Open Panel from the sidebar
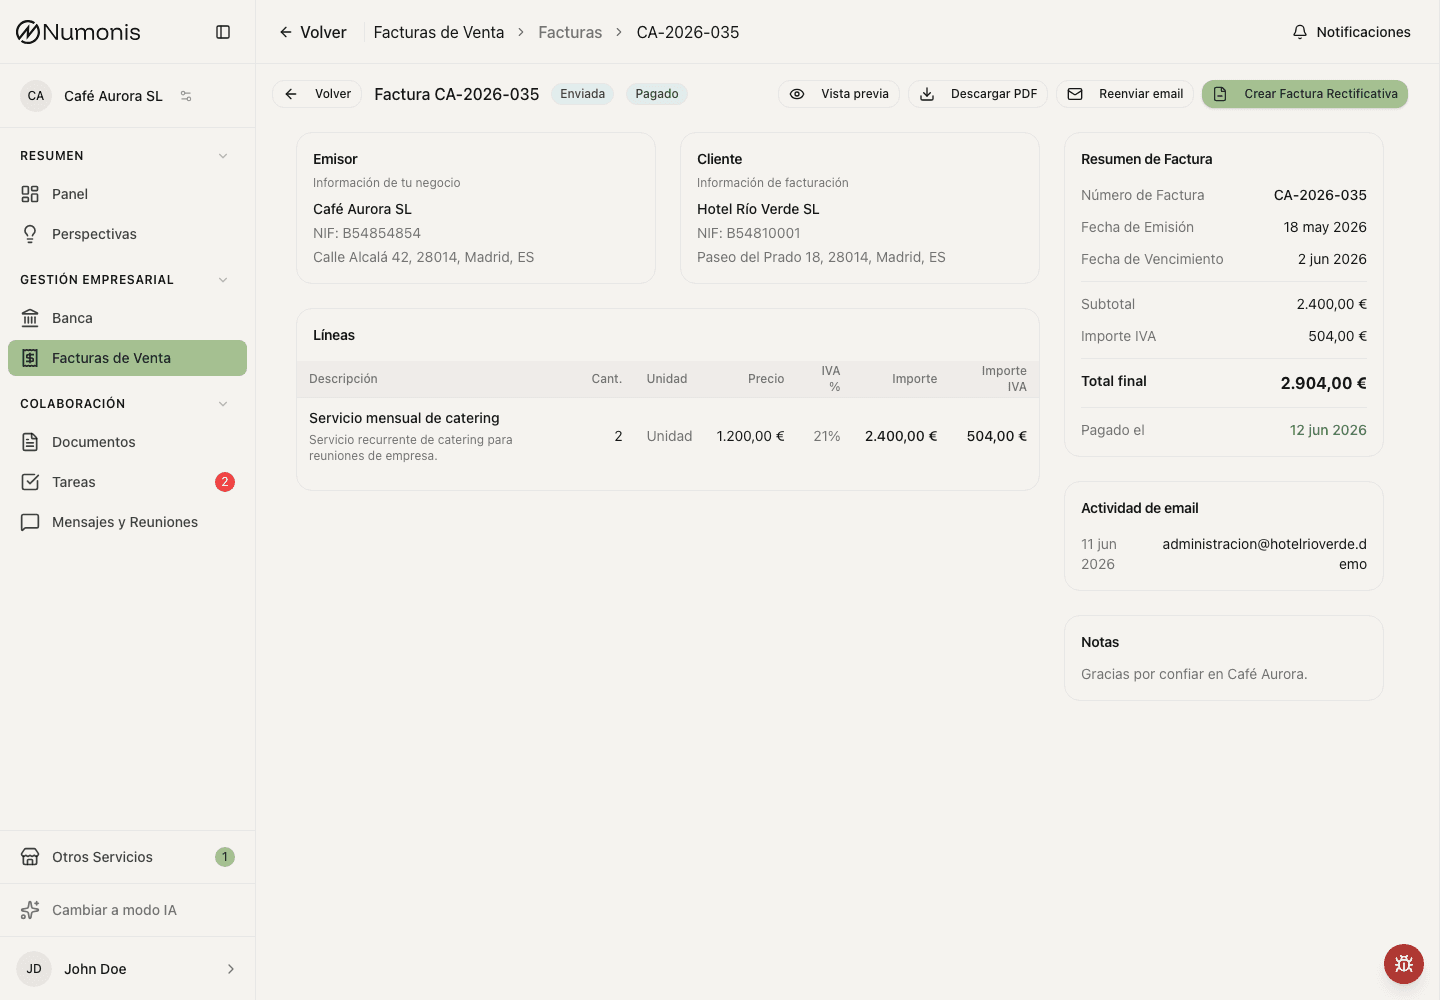 [x=127, y=194]
